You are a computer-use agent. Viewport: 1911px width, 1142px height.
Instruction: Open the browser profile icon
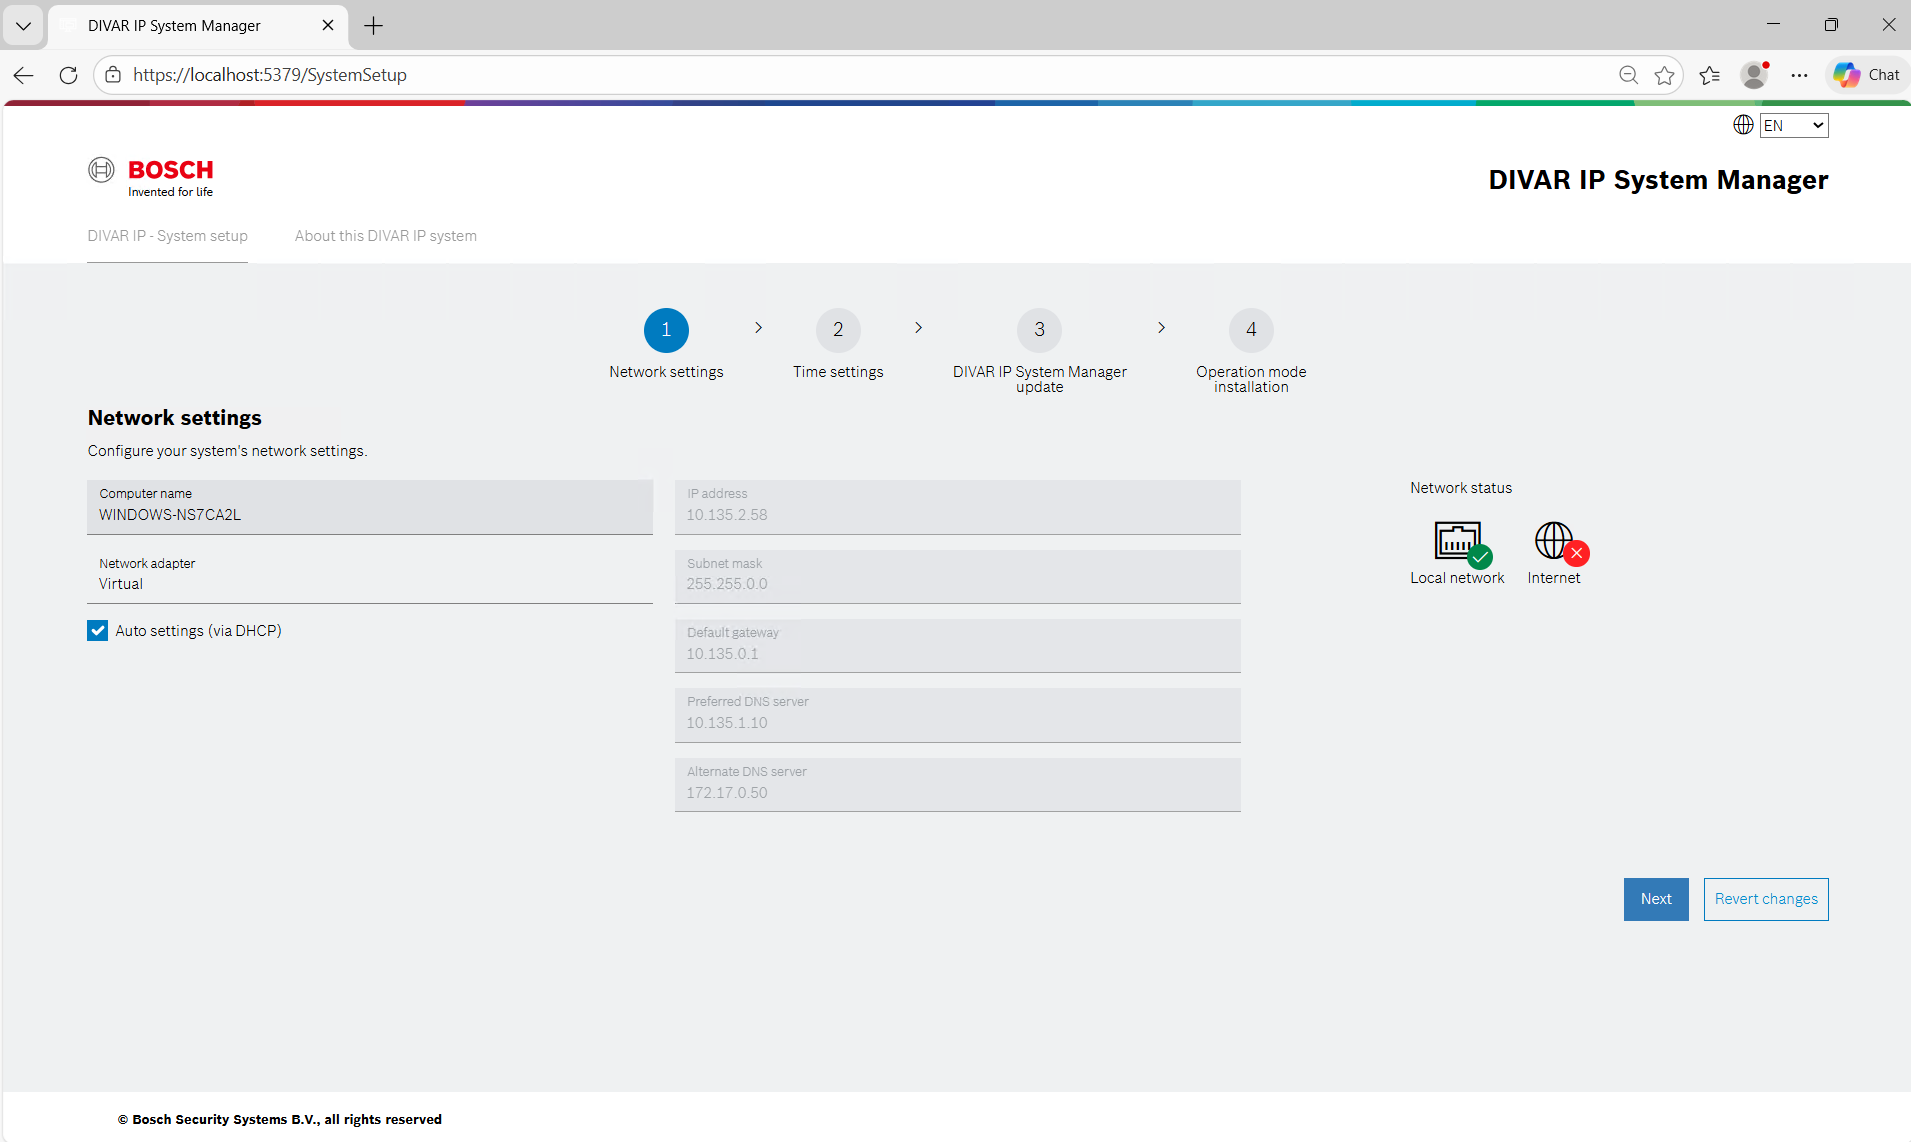pyautogui.click(x=1753, y=75)
